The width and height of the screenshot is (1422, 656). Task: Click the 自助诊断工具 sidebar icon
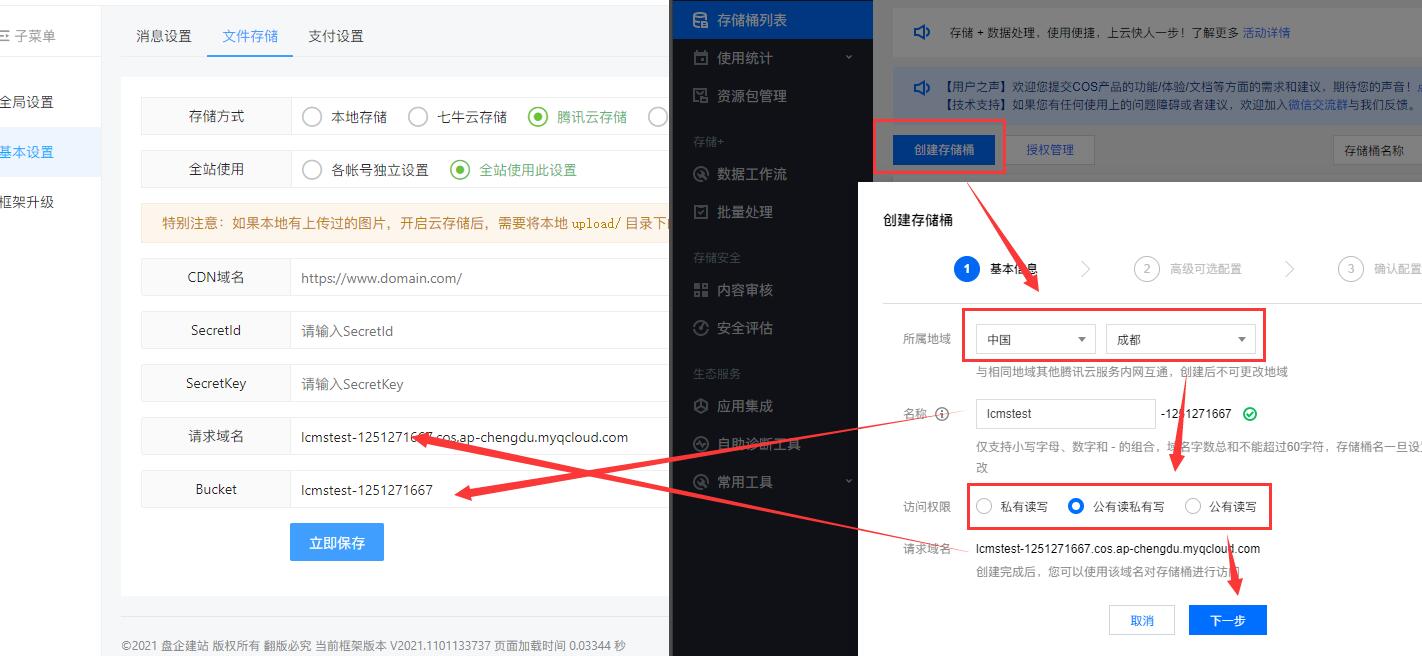pyautogui.click(x=701, y=444)
